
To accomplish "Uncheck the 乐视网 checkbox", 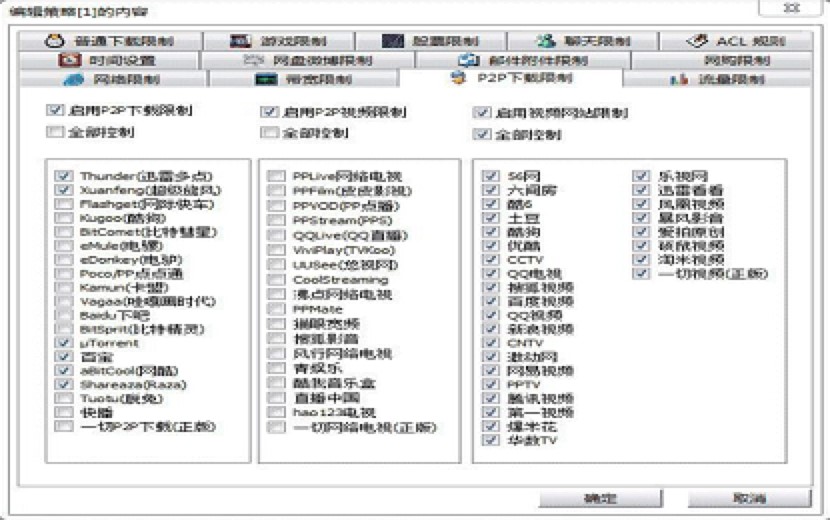I will (x=641, y=176).
